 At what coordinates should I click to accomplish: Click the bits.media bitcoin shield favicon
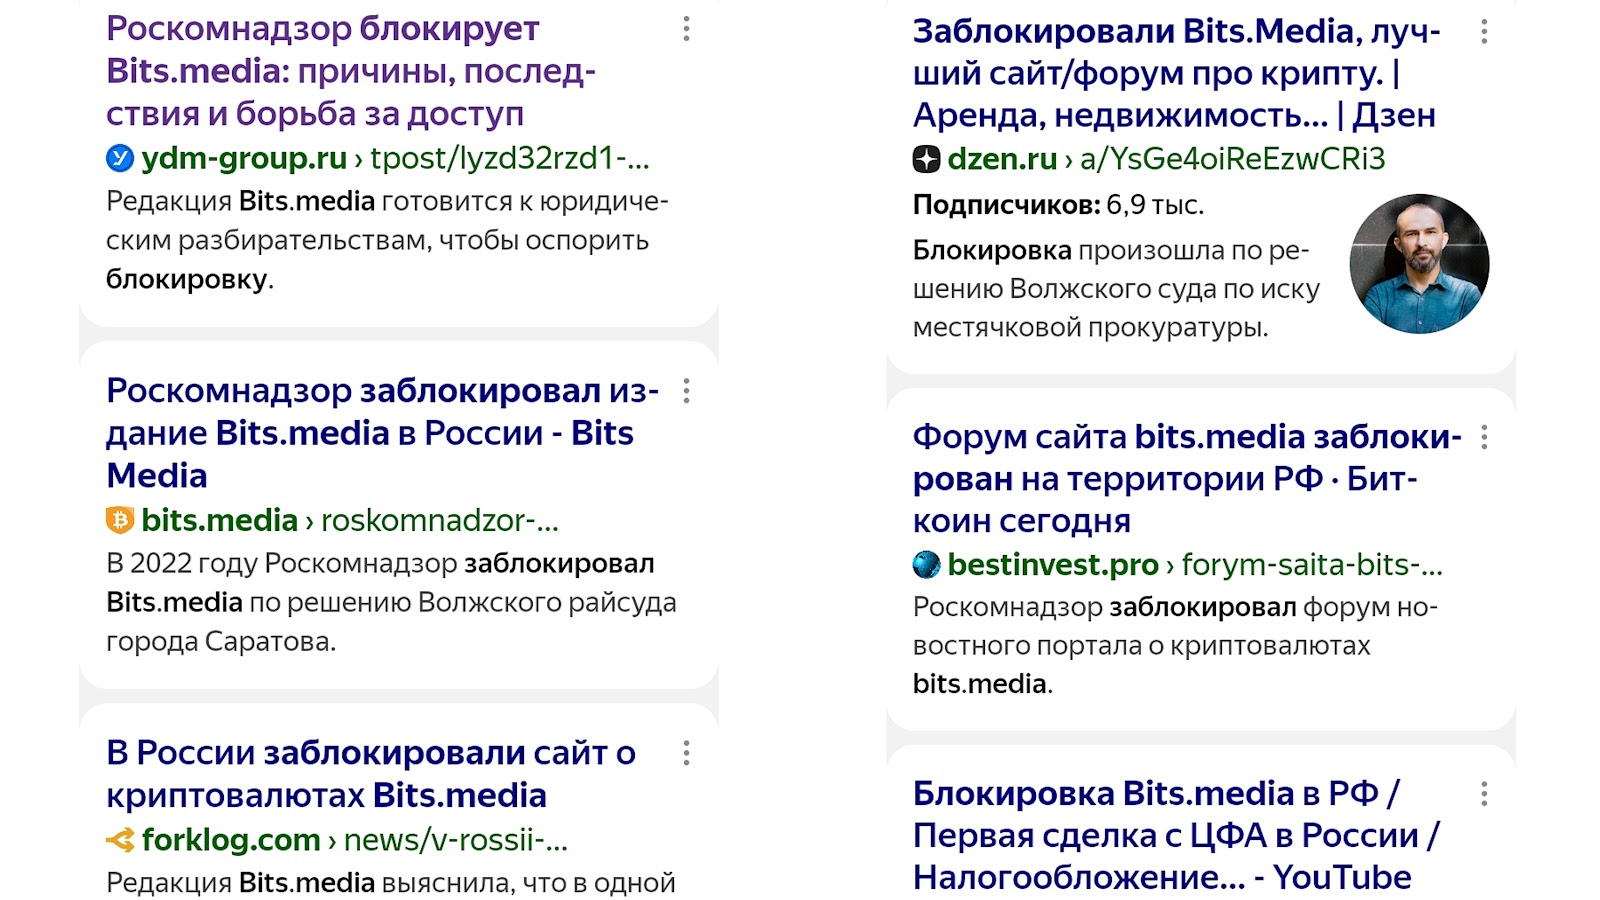pos(120,520)
